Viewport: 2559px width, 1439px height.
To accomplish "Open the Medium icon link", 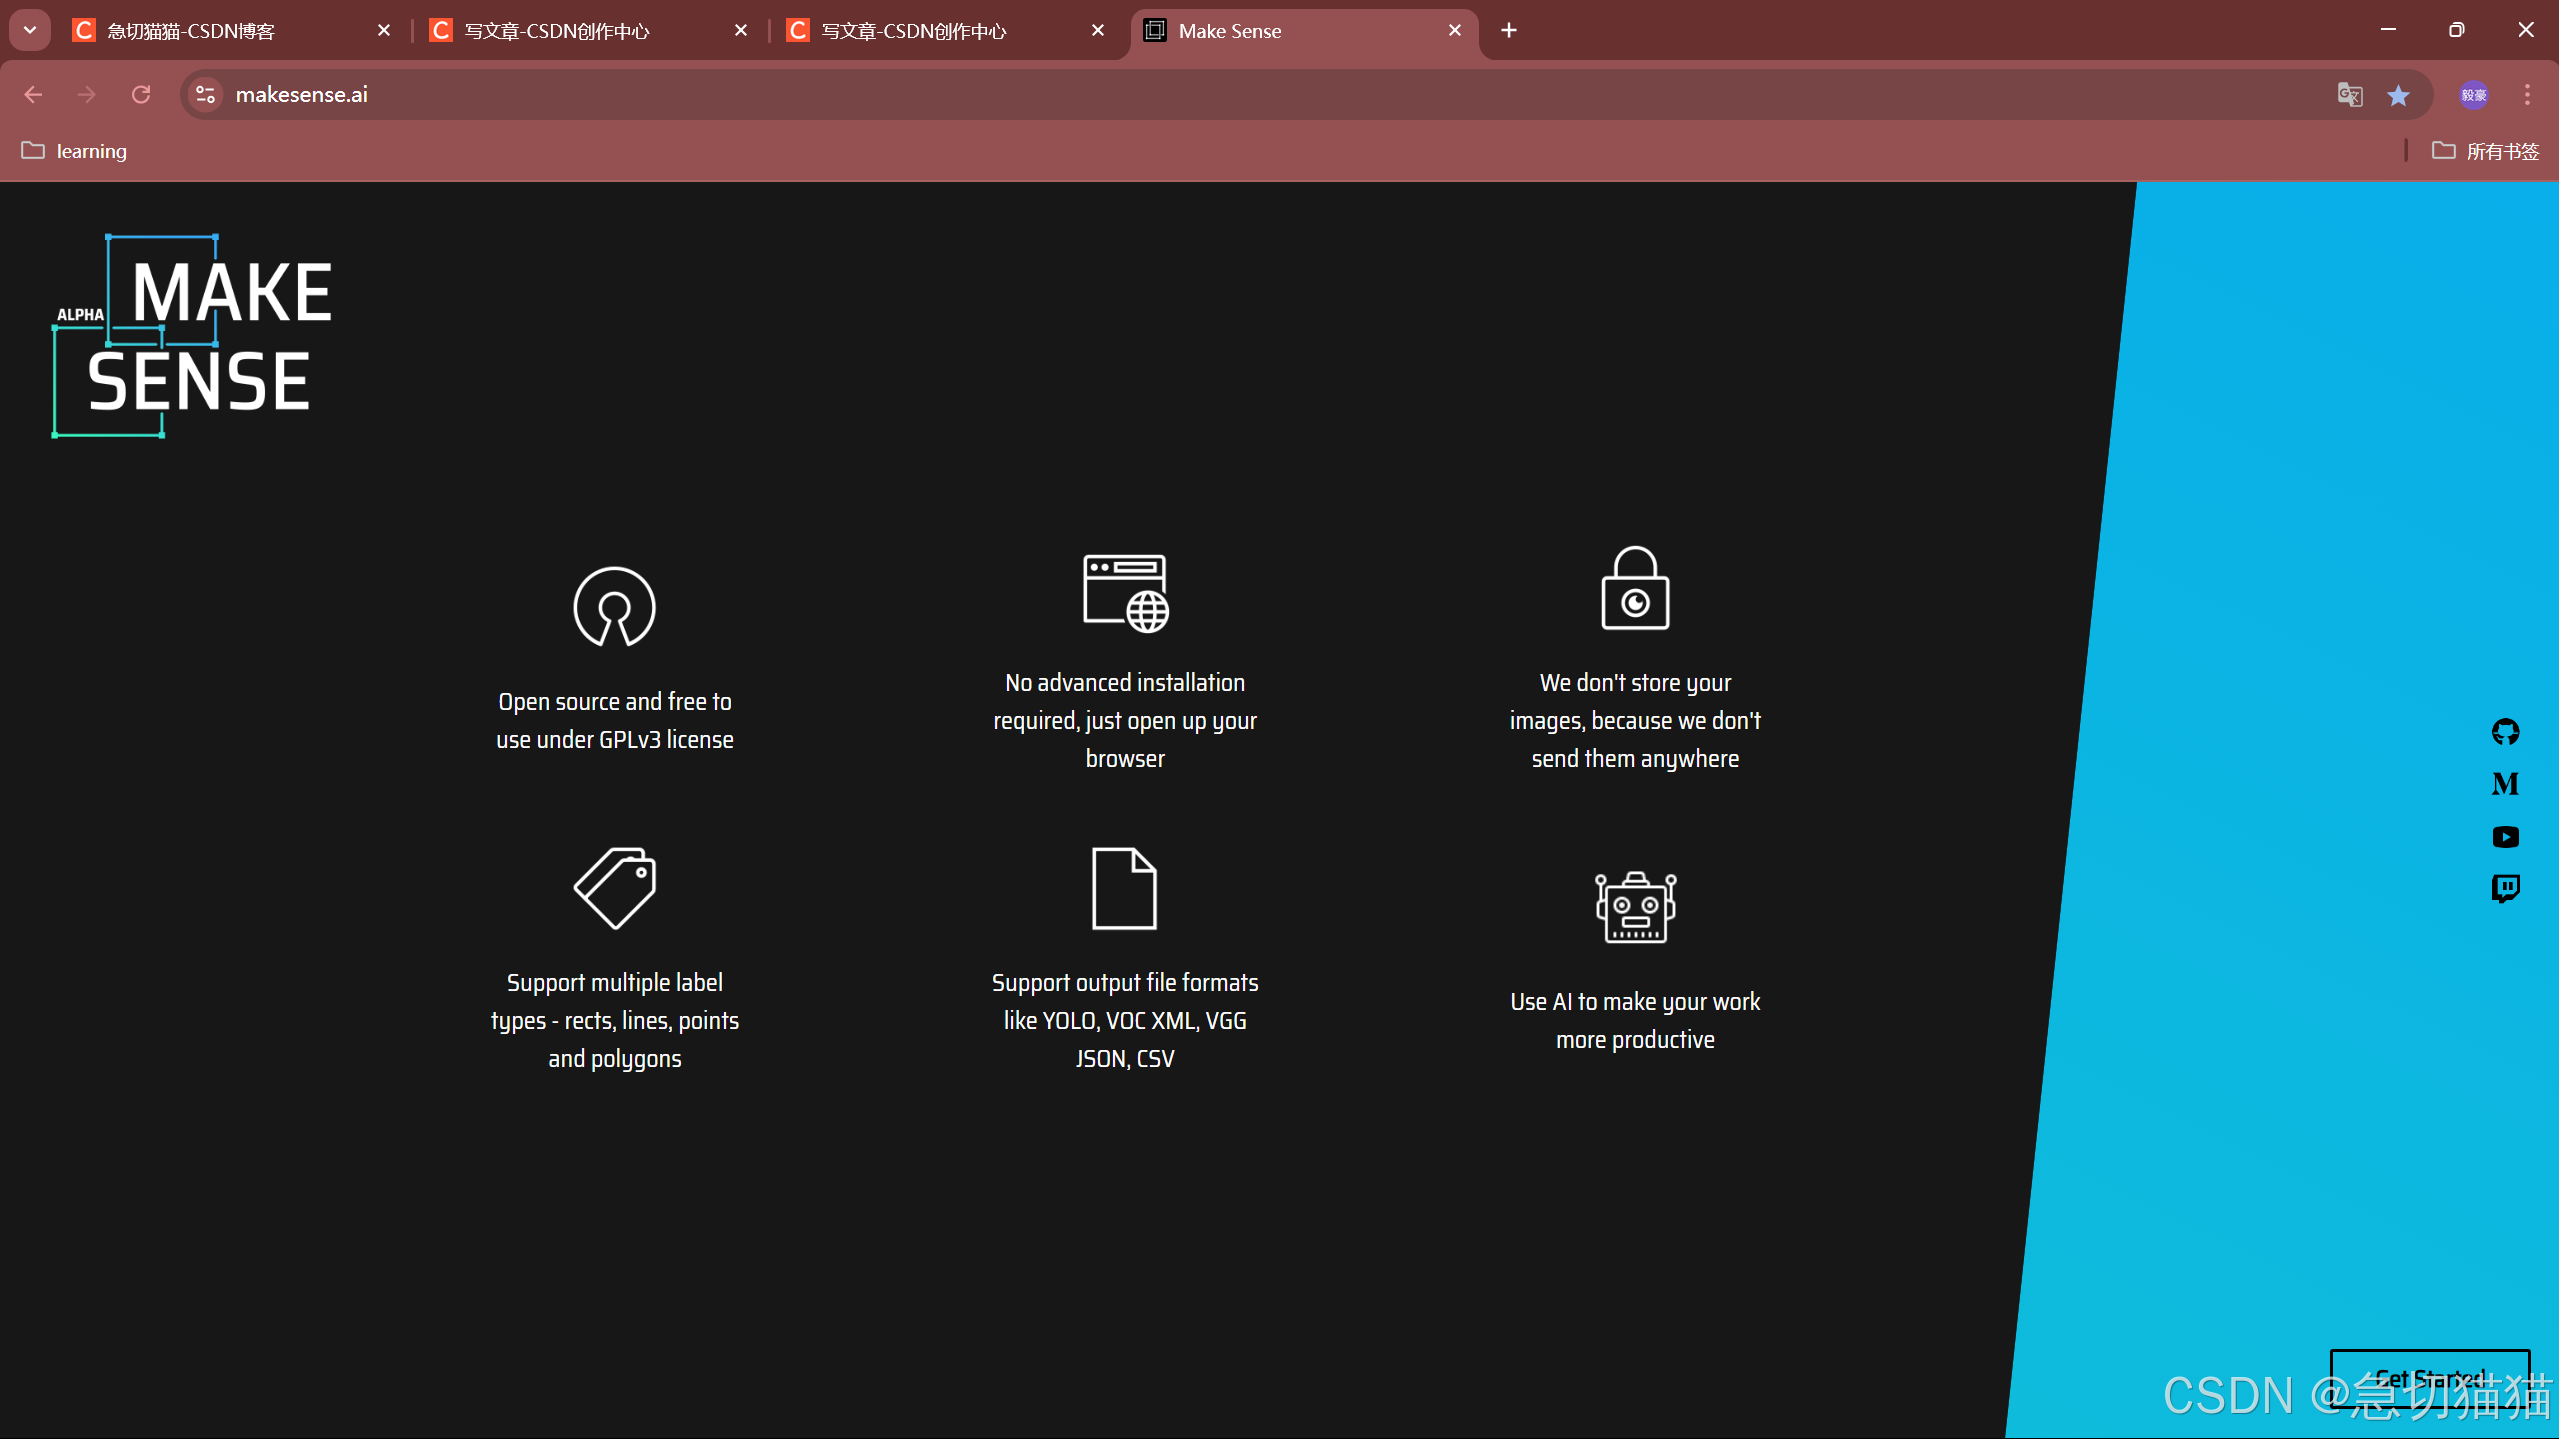I will [x=2505, y=784].
